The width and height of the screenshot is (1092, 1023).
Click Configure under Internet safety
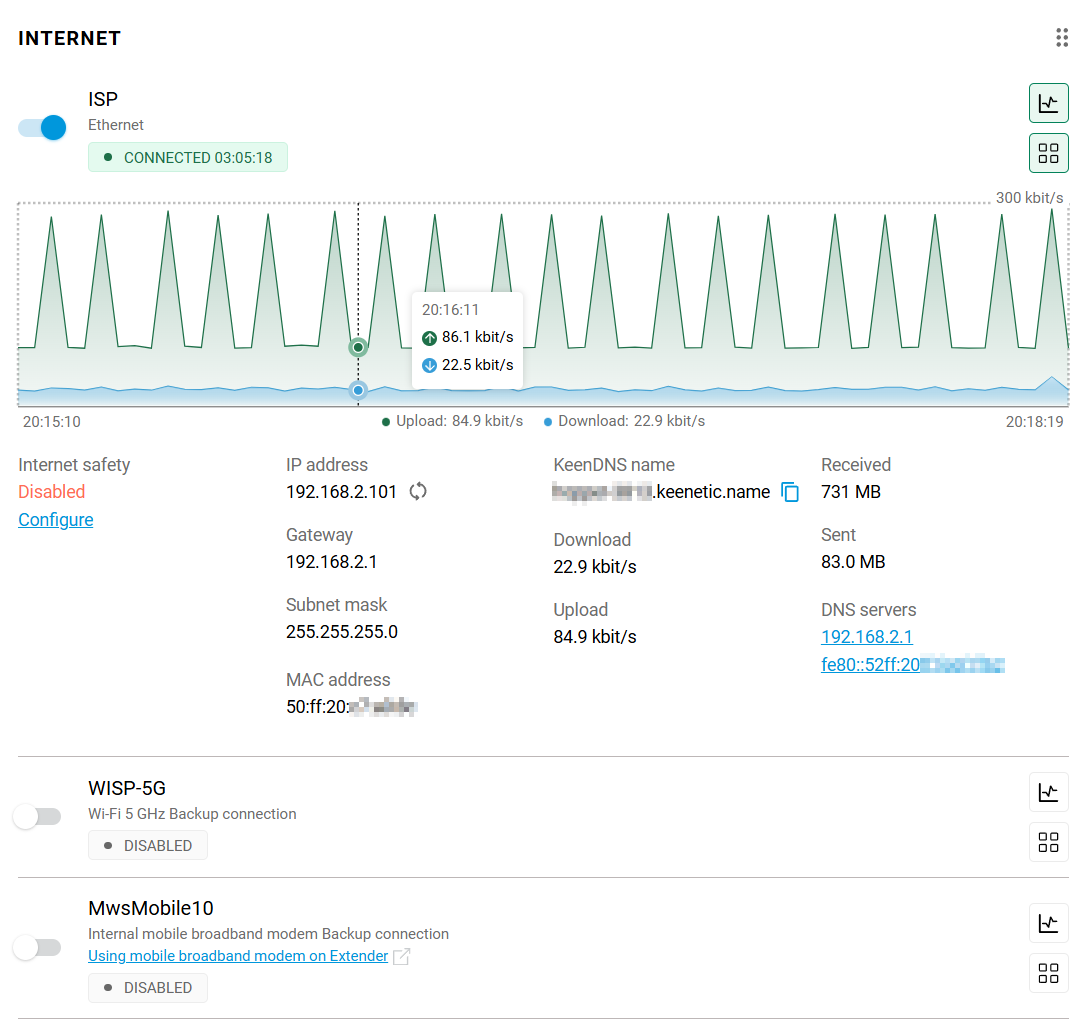[56, 520]
